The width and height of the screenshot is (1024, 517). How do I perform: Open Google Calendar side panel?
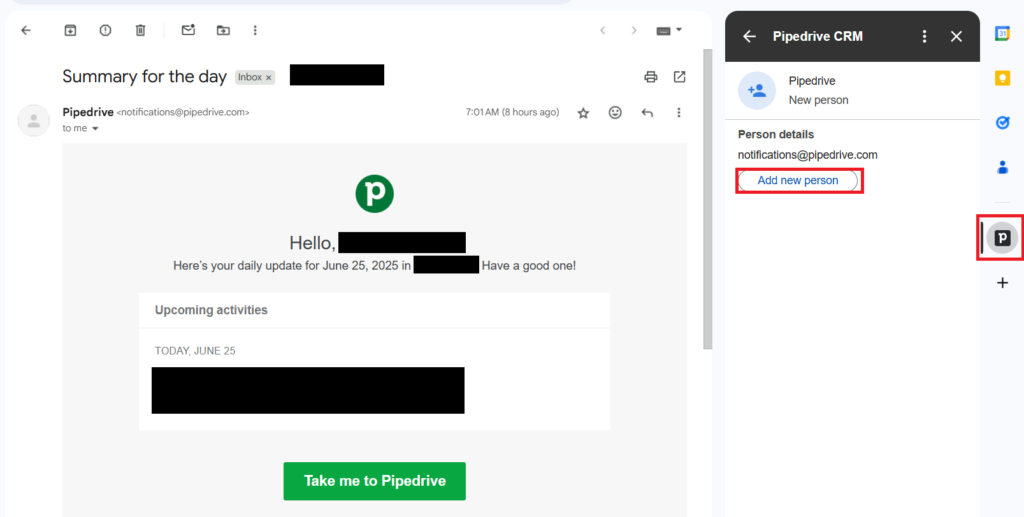[1002, 33]
